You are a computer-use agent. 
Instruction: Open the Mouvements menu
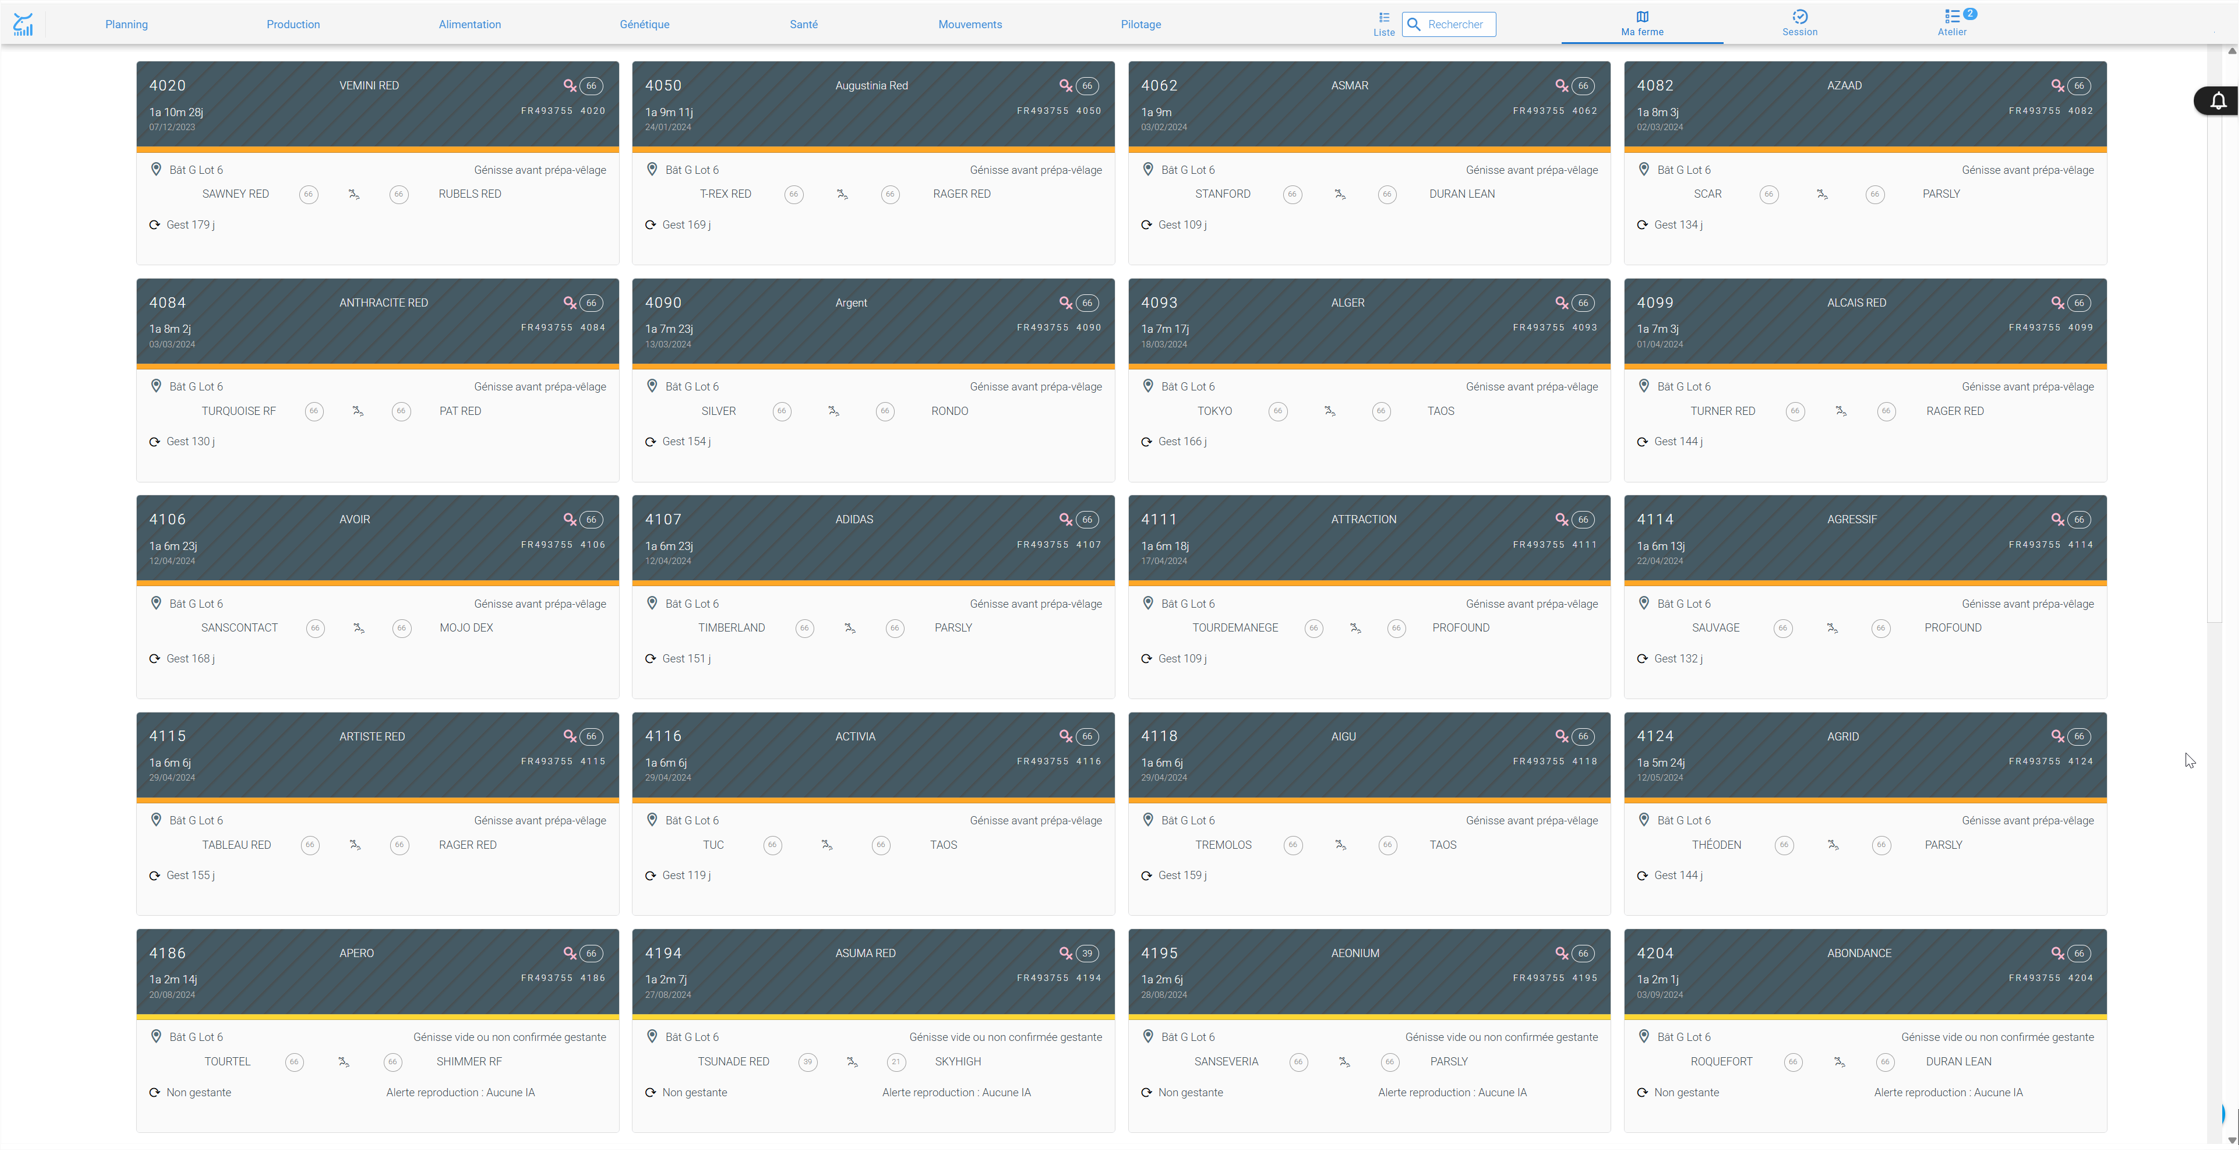pos(970,24)
